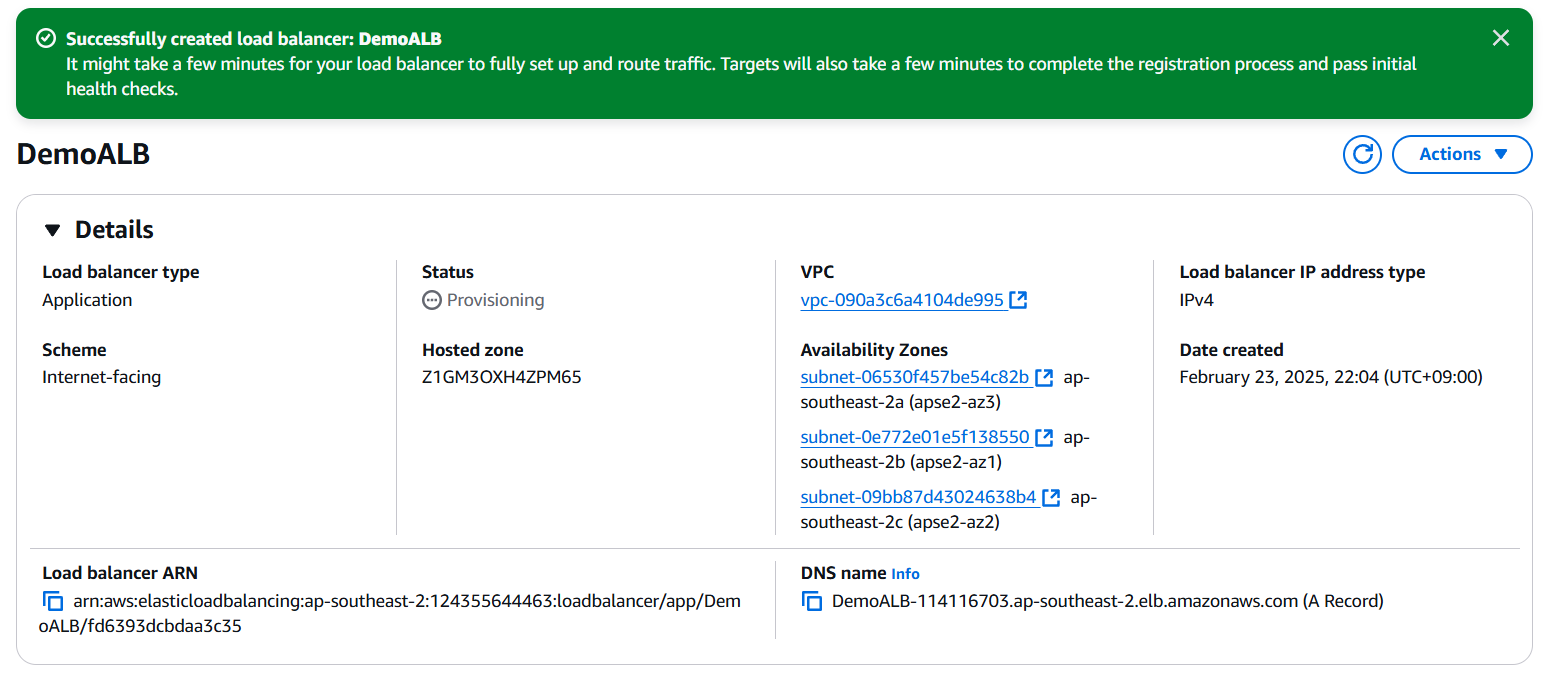
Task: Click external link icon beside subnet-06530f457be54c82b
Action: click(x=1044, y=377)
